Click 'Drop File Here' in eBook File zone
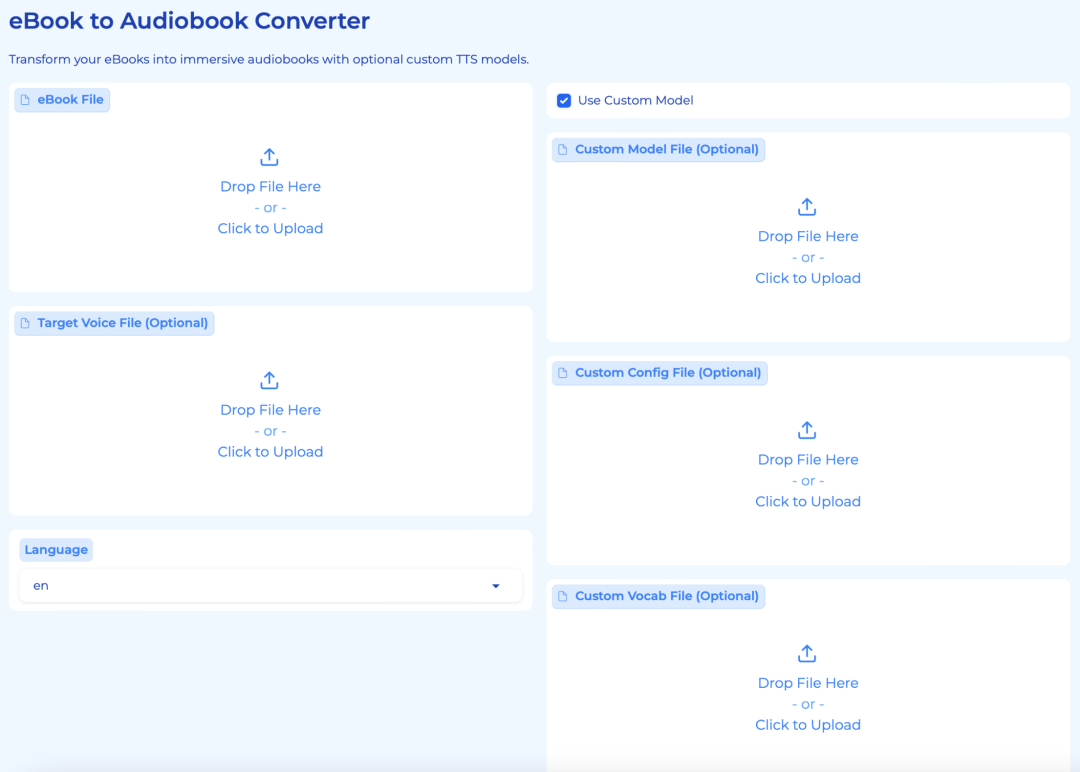 270,187
